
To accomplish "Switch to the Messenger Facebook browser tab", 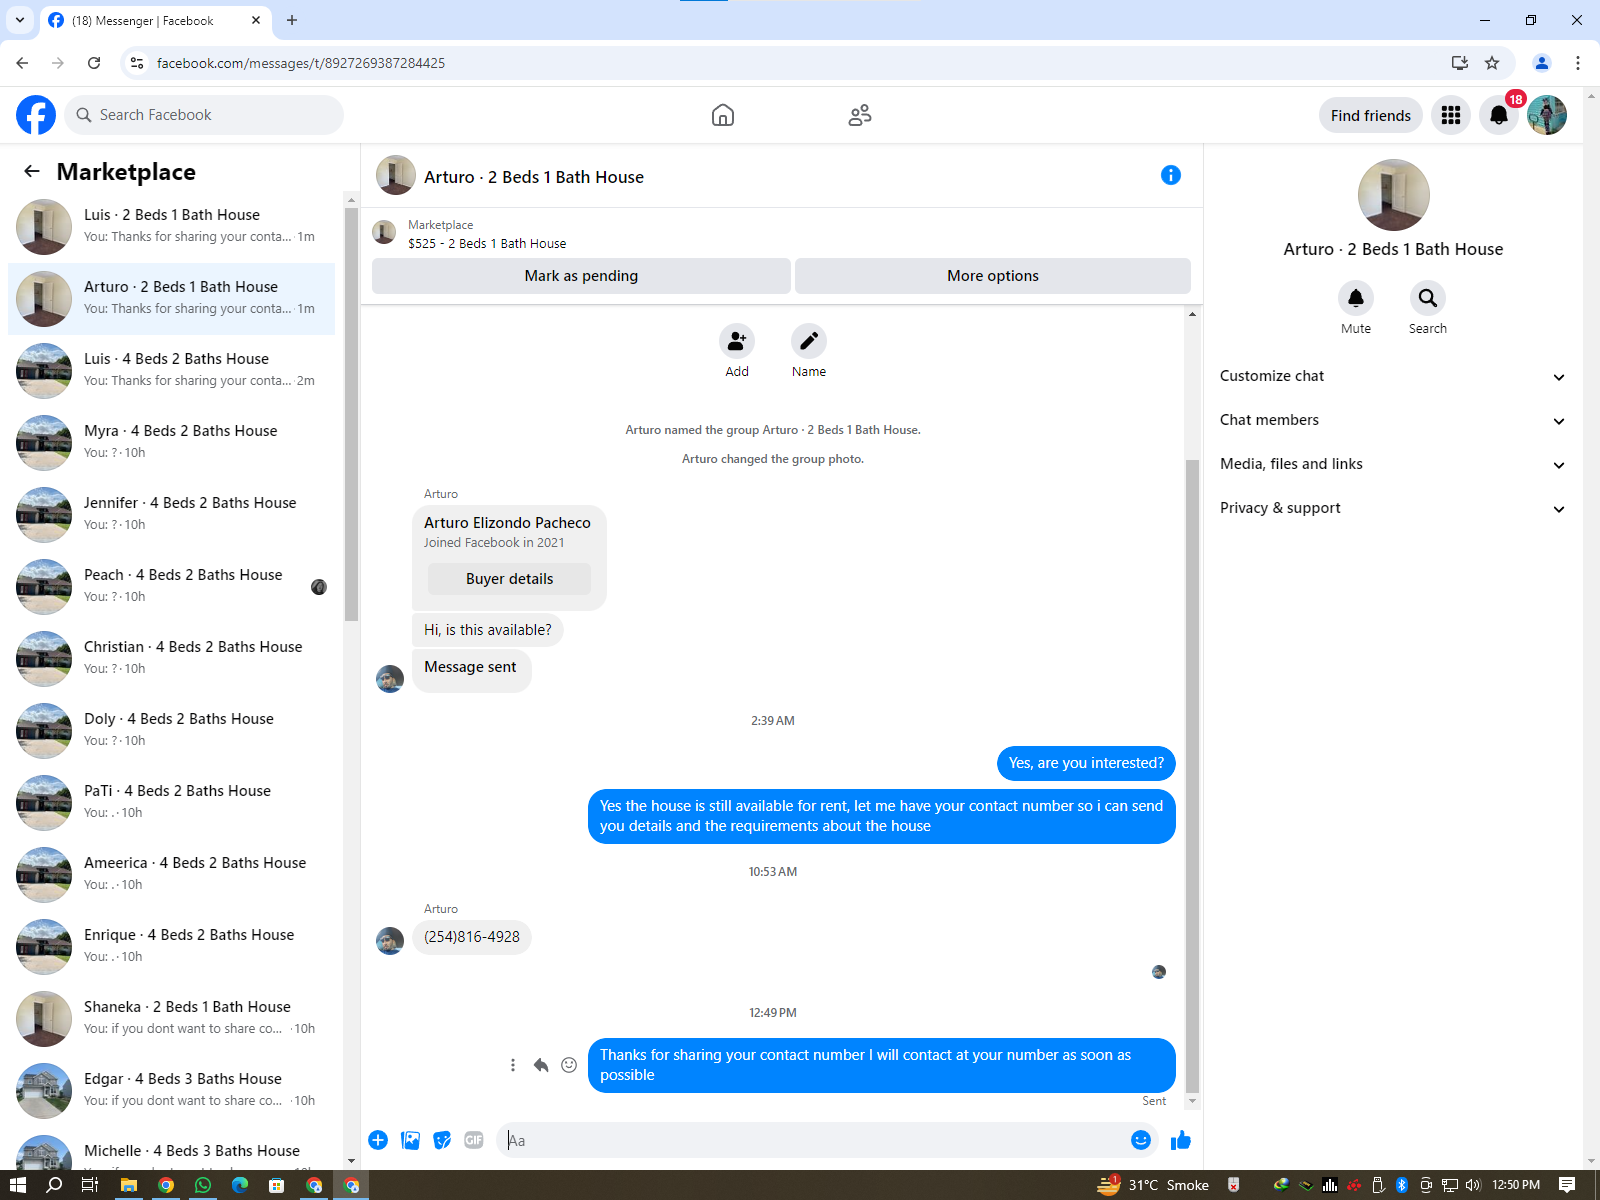I will point(155,20).
